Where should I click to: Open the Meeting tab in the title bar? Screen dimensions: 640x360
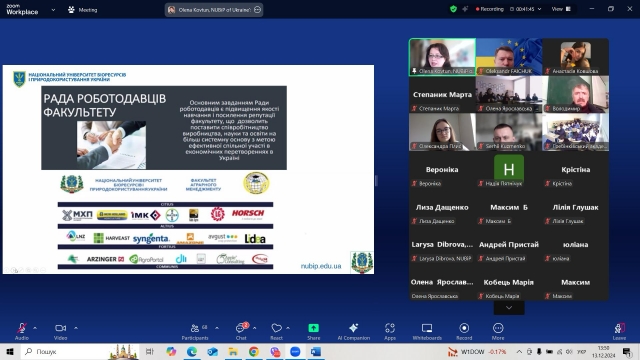click(83, 10)
